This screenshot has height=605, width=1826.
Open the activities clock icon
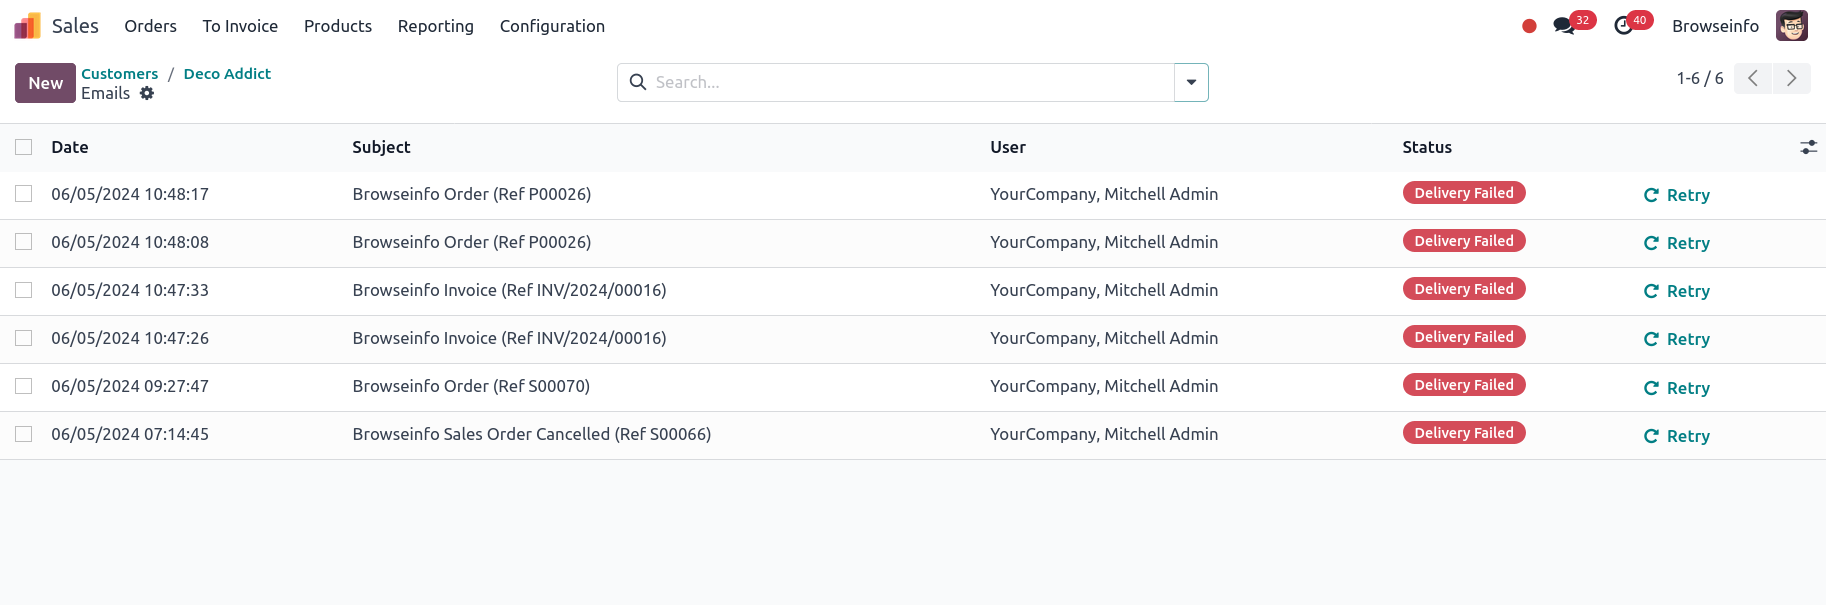tap(1624, 26)
